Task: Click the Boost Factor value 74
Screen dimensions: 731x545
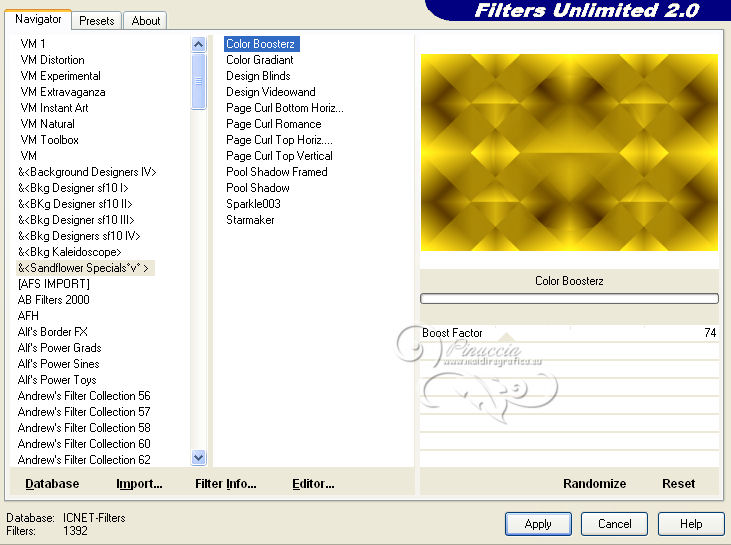Action: (710, 332)
